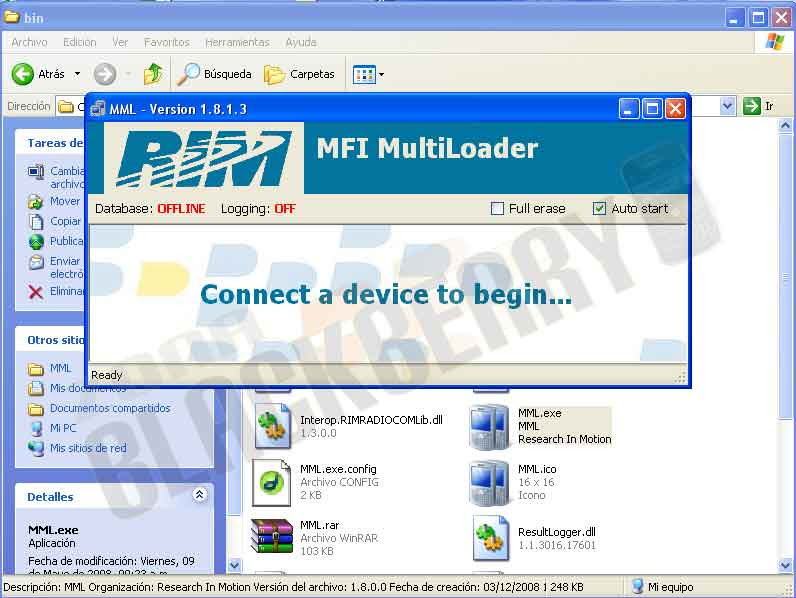This screenshot has height=598, width=796.
Task: Click the left task pane scroll down arrow
Action: click(x=234, y=564)
